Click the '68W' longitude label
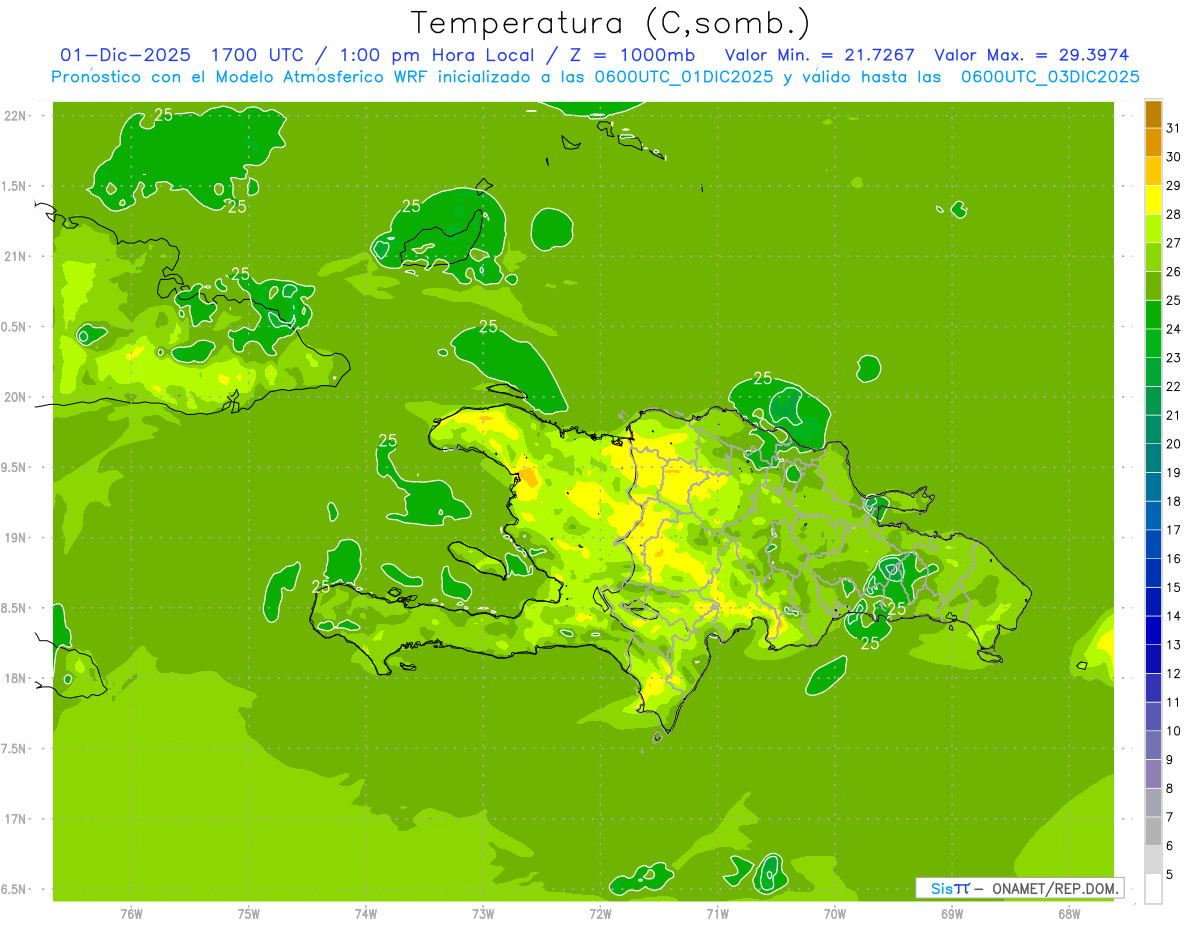The image size is (1200, 927). (1068, 914)
